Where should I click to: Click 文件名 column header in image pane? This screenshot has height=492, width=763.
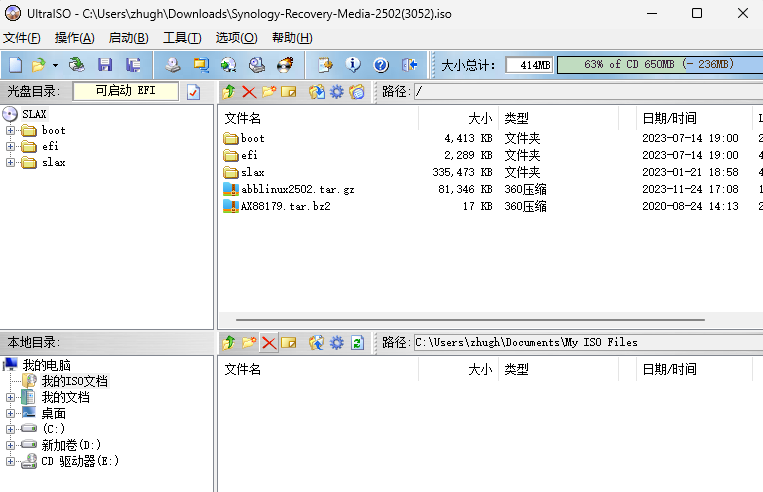click(x=318, y=118)
